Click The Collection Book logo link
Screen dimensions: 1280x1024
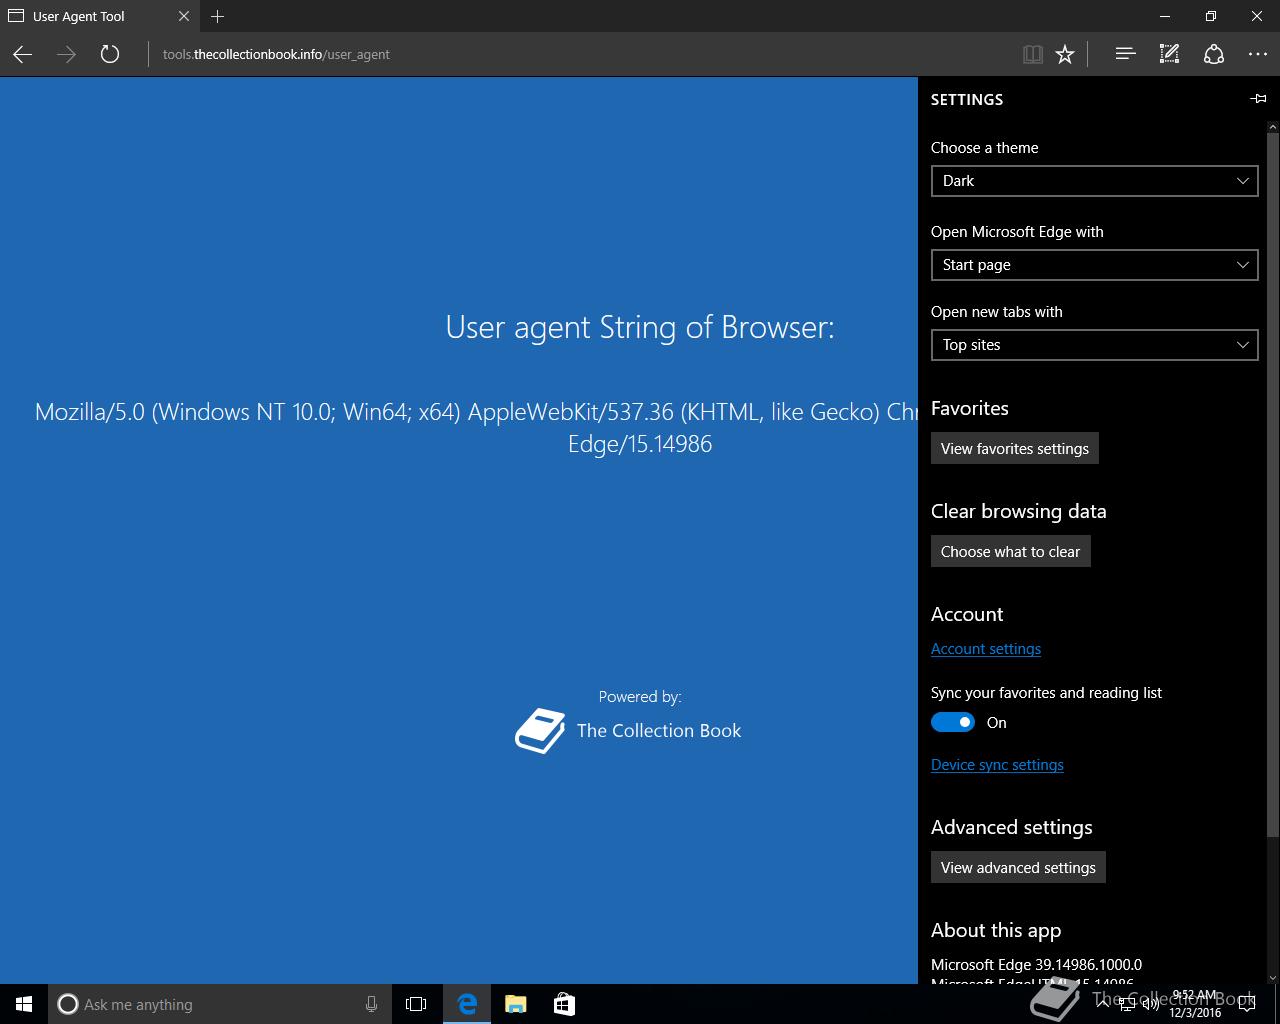click(629, 731)
